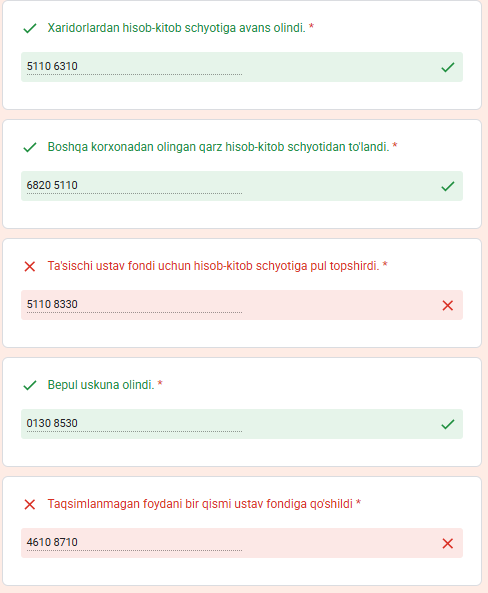Viewport: 488px width, 593px height.
Task: Select the 5110 6310 answer field
Action: 242,67
